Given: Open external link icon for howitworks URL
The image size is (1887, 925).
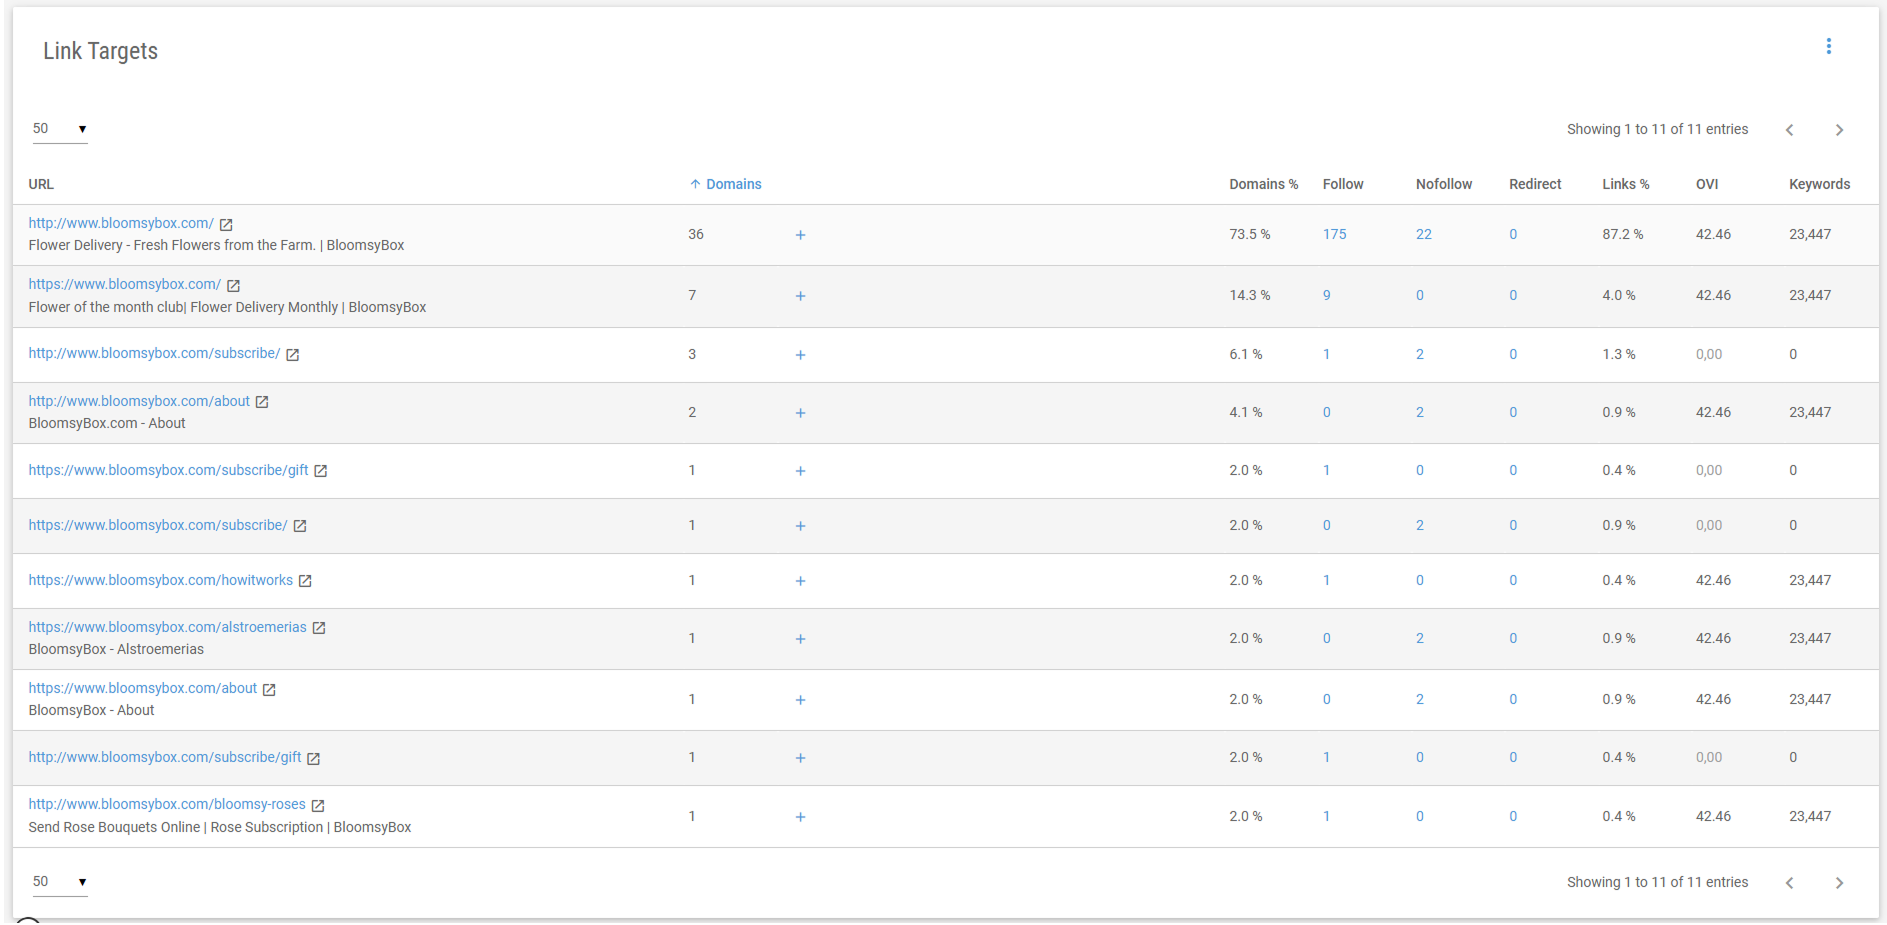Looking at the screenshot, I should coord(306,581).
